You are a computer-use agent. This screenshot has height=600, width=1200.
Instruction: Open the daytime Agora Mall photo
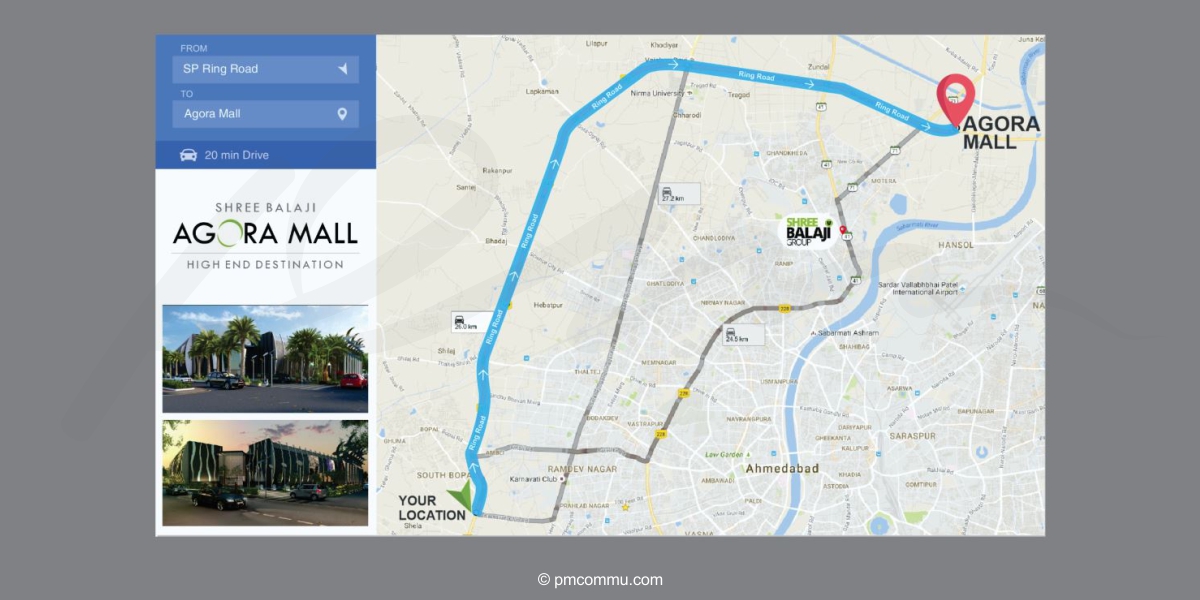[265, 358]
